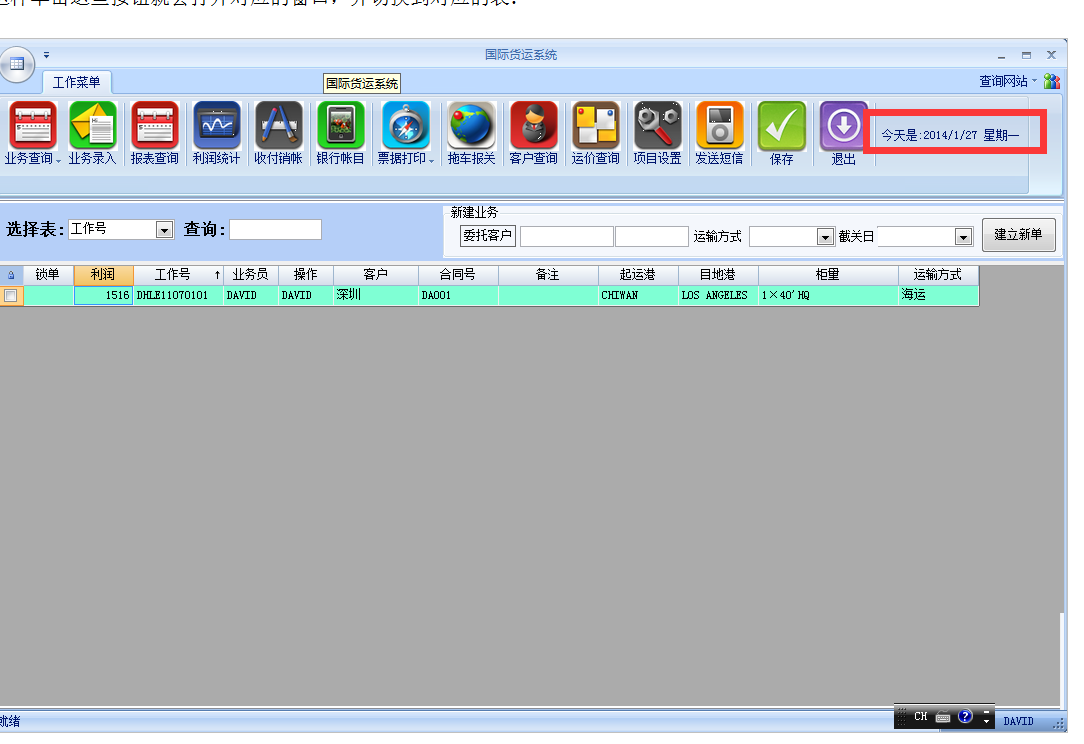Expand the 选择表 工作号 dropdown

point(165,230)
